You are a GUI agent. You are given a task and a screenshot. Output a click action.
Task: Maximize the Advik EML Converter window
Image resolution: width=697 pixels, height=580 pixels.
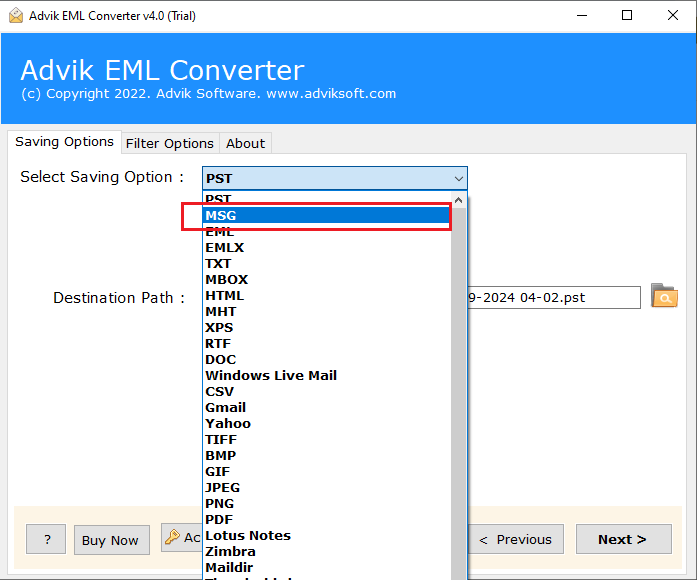[627, 16]
